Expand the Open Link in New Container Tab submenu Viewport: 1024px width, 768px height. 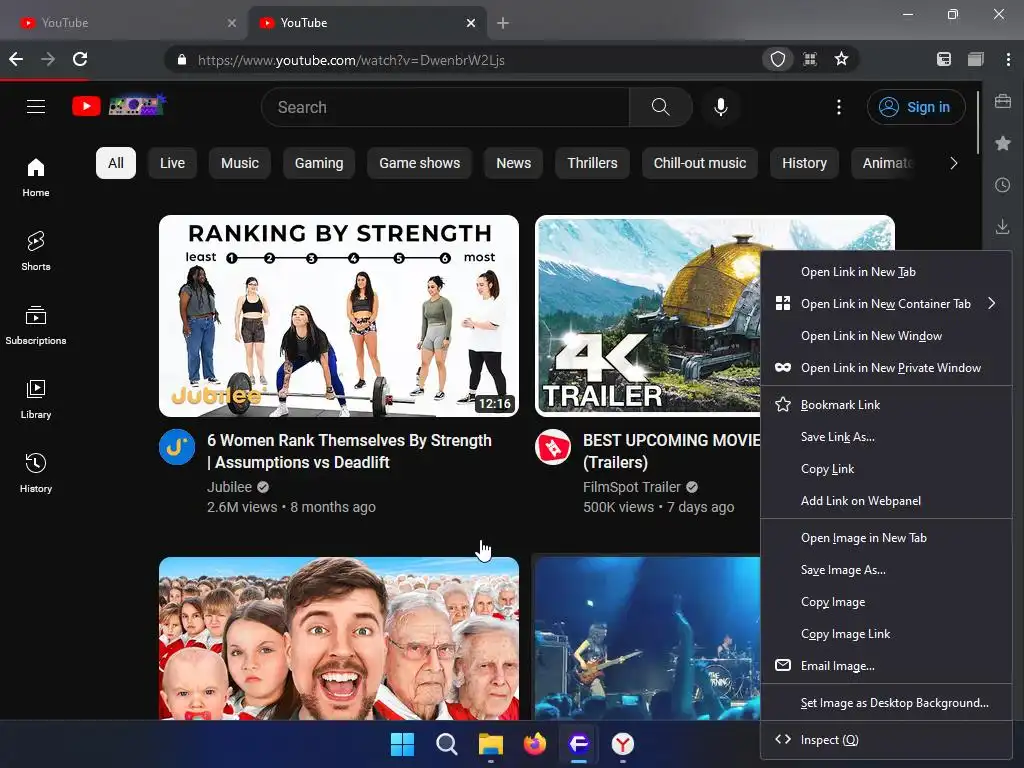(886, 304)
